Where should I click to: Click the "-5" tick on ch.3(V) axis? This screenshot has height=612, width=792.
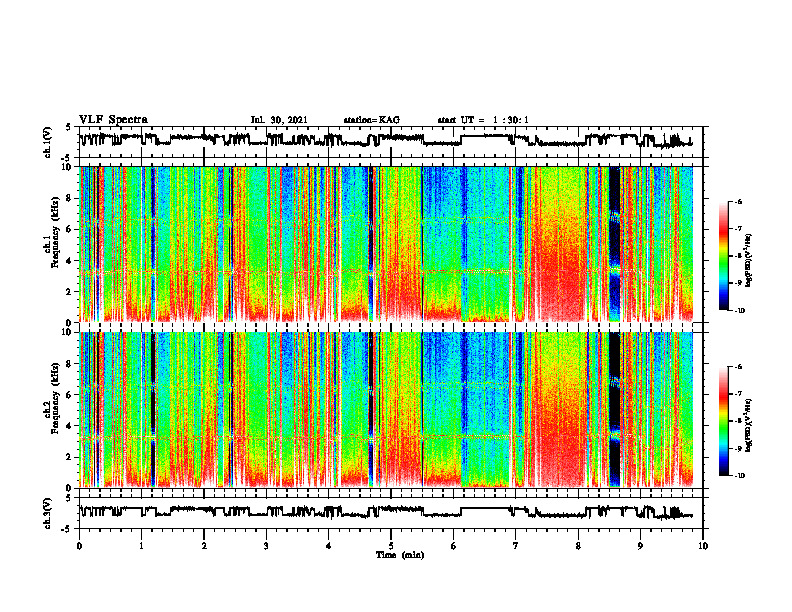point(67,529)
